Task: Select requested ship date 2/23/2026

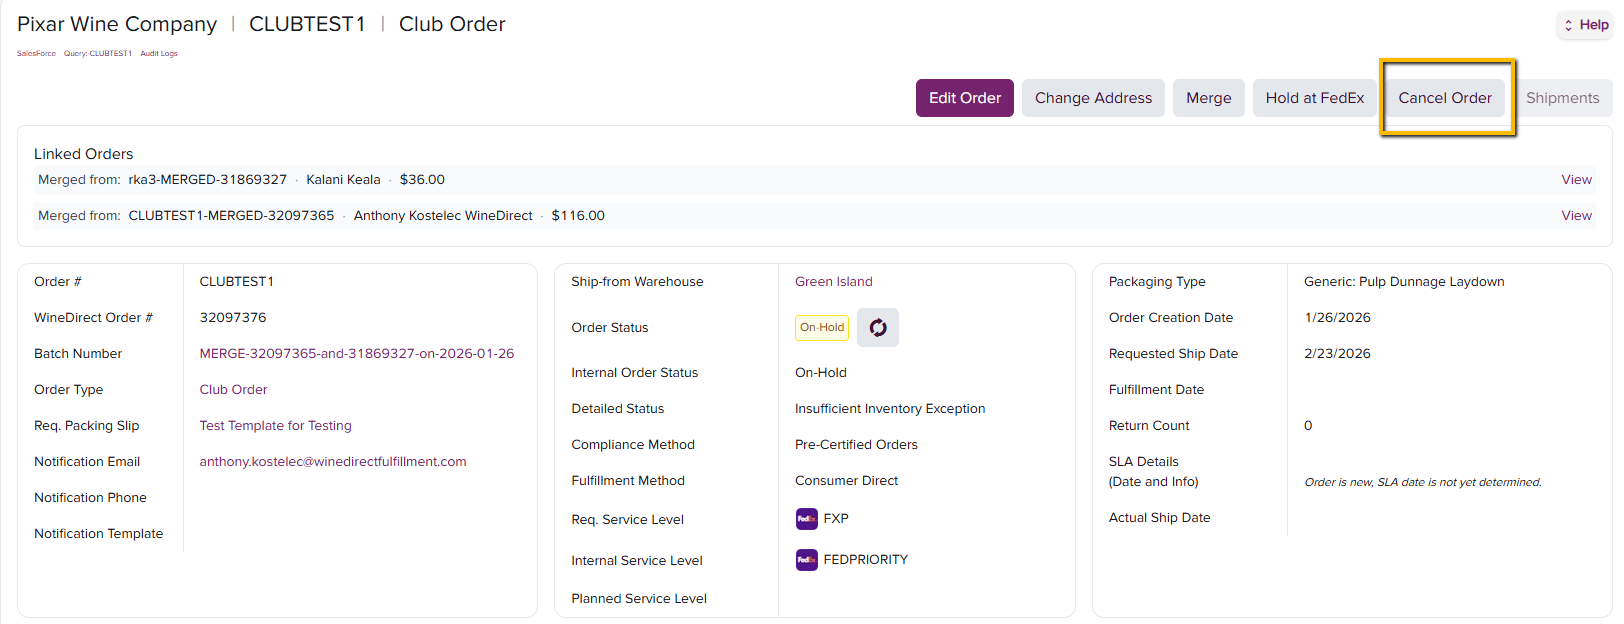Action: (1338, 354)
